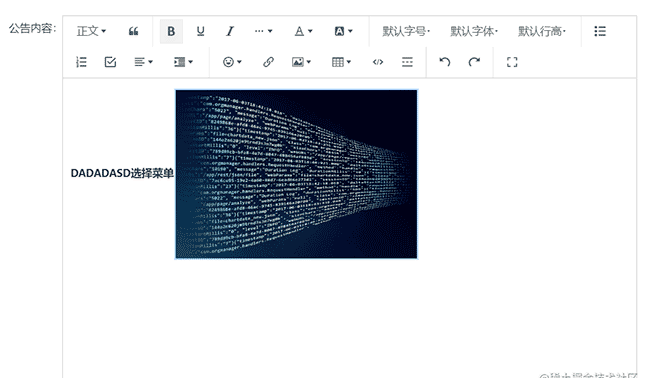This screenshot has height=378, width=650.
Task: Insert a code block
Action: click(378, 62)
